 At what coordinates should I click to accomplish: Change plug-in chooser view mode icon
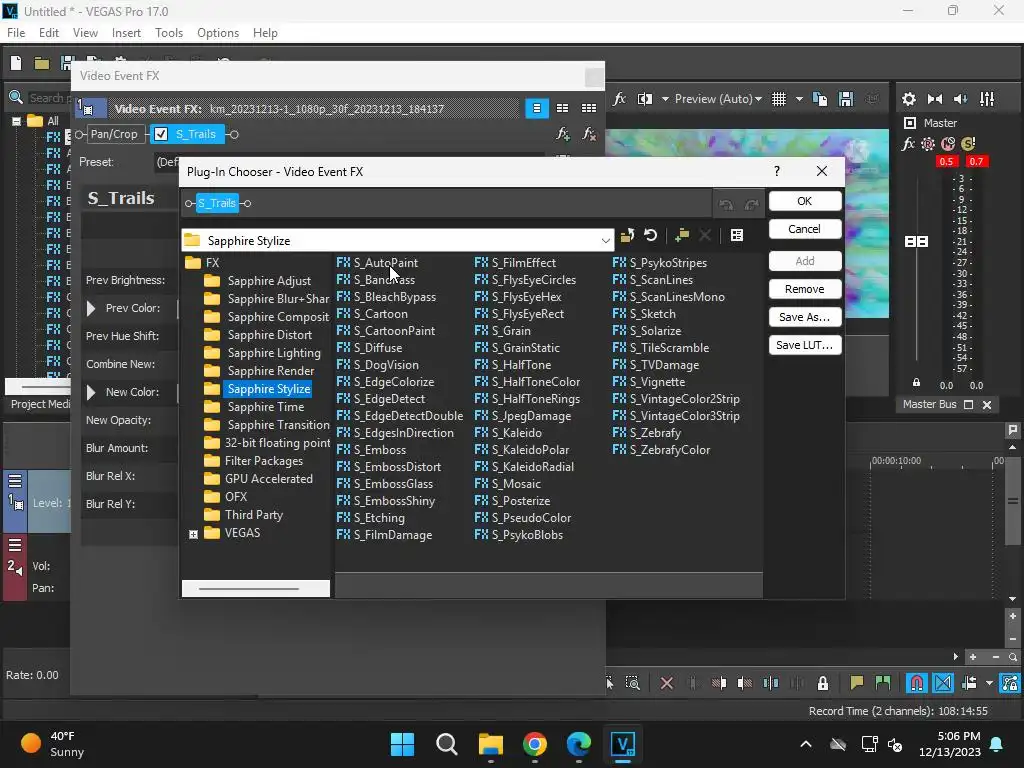coord(737,235)
